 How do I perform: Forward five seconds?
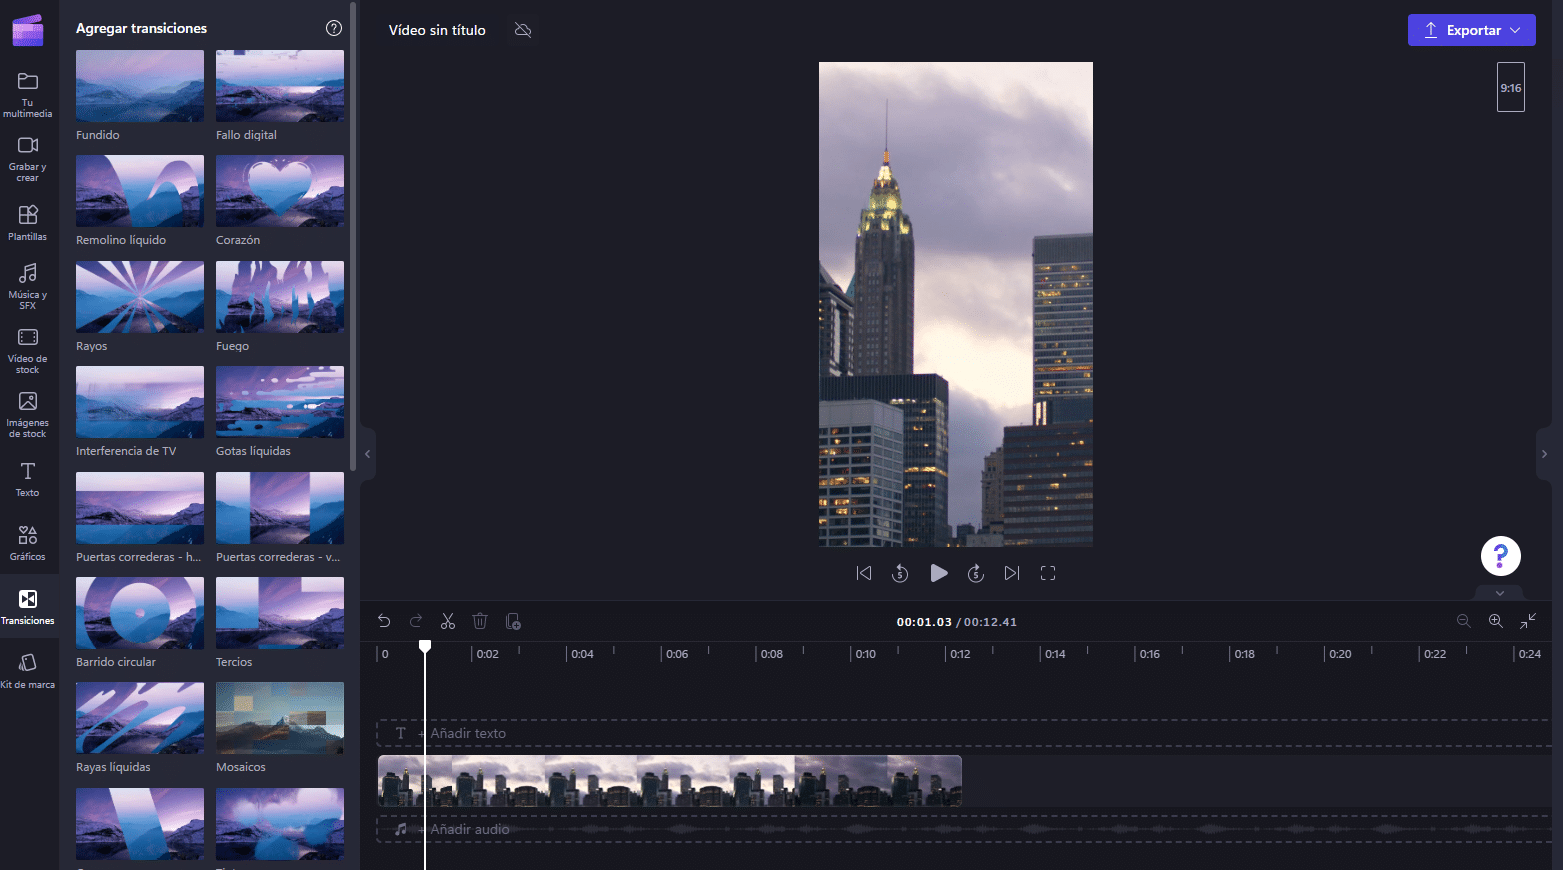point(976,573)
